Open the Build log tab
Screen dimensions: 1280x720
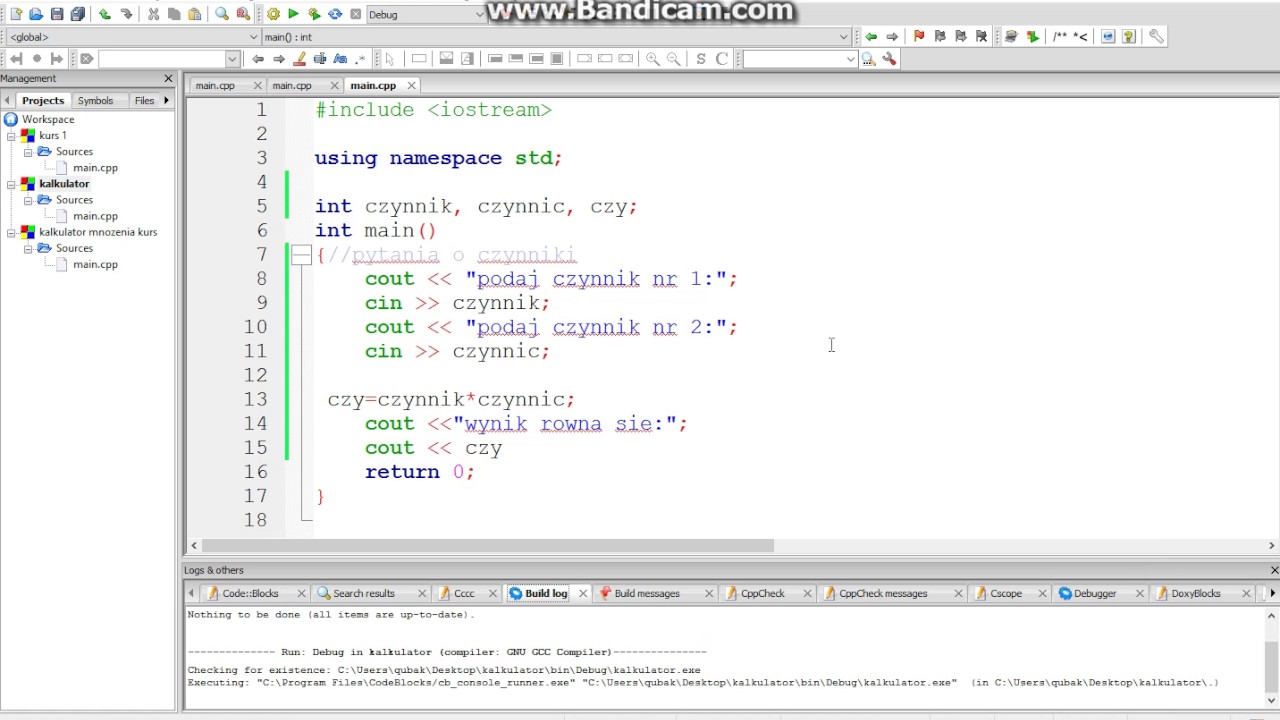click(546, 593)
